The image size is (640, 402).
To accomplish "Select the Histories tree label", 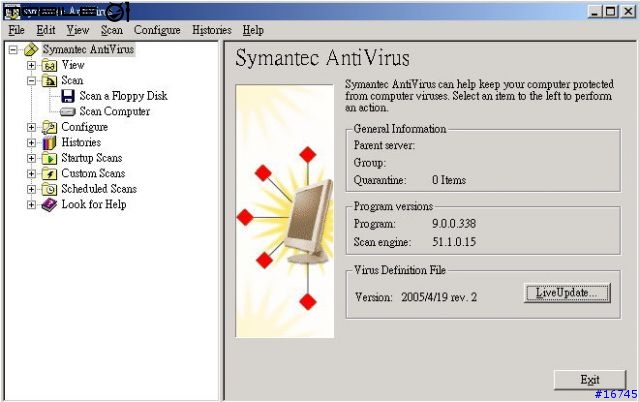I will click(81, 143).
